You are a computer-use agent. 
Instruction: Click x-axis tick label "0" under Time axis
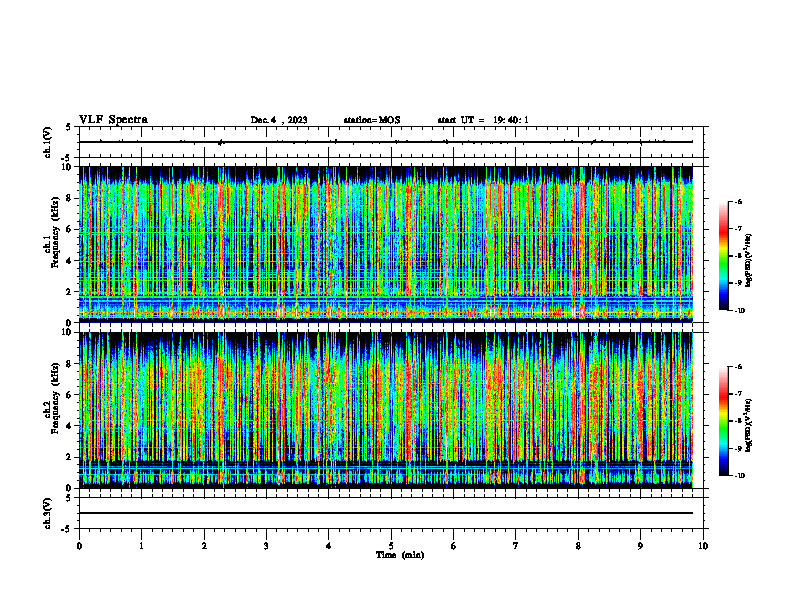tap(79, 546)
